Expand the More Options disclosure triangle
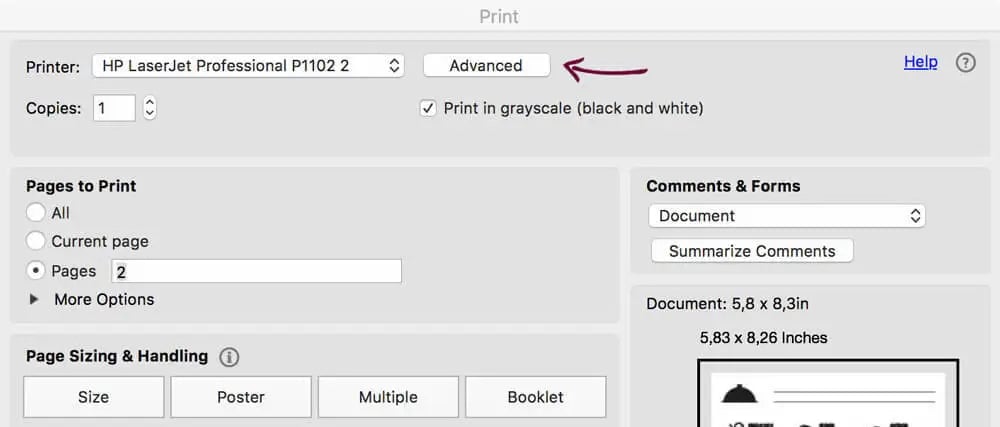The image size is (1000, 427). tap(35, 299)
